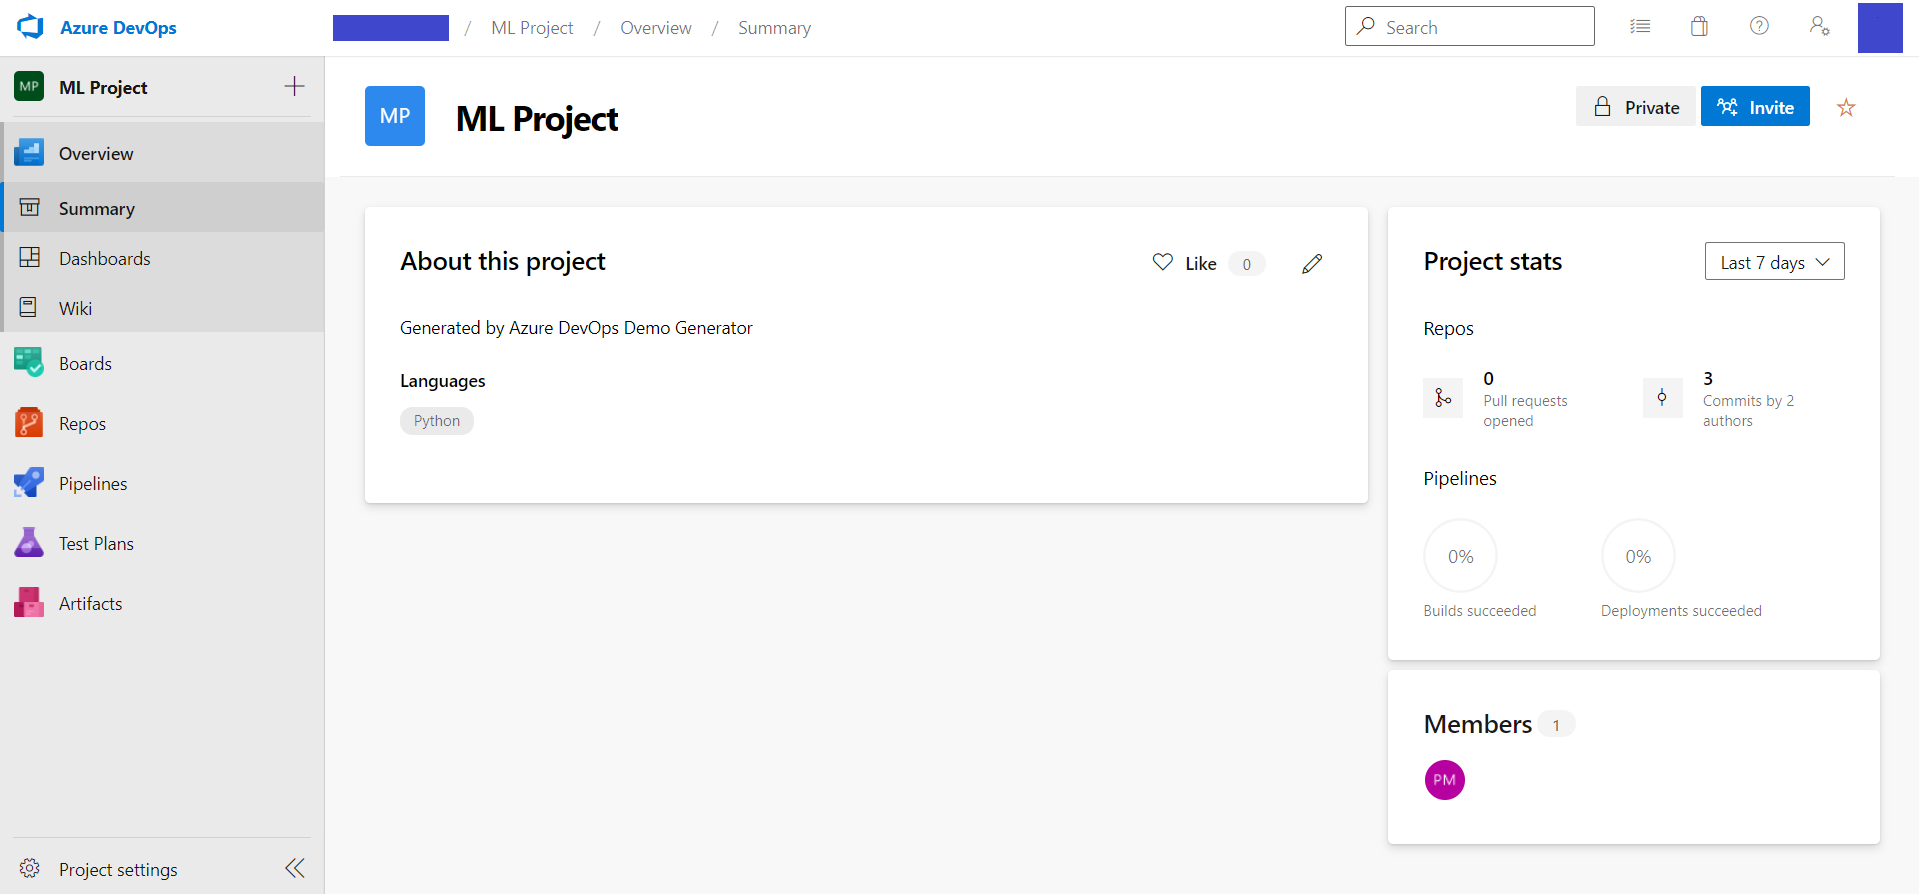The height and width of the screenshot is (894, 1919).
Task: Click the plus icon next to ML Project
Action: tap(294, 86)
